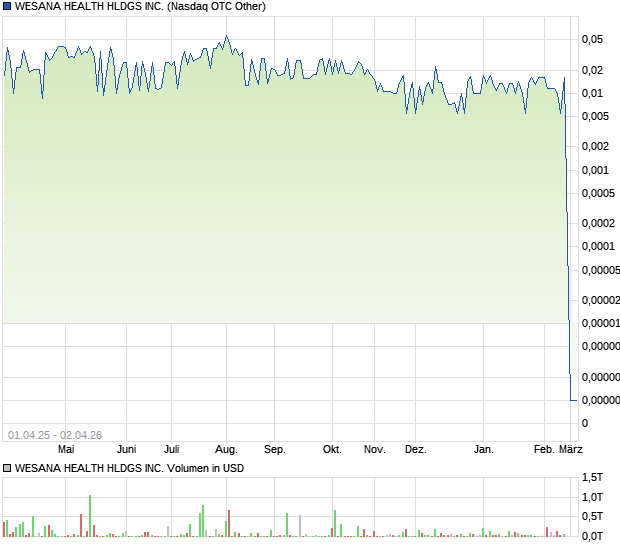
Task: Click the März month label
Action: (571, 450)
